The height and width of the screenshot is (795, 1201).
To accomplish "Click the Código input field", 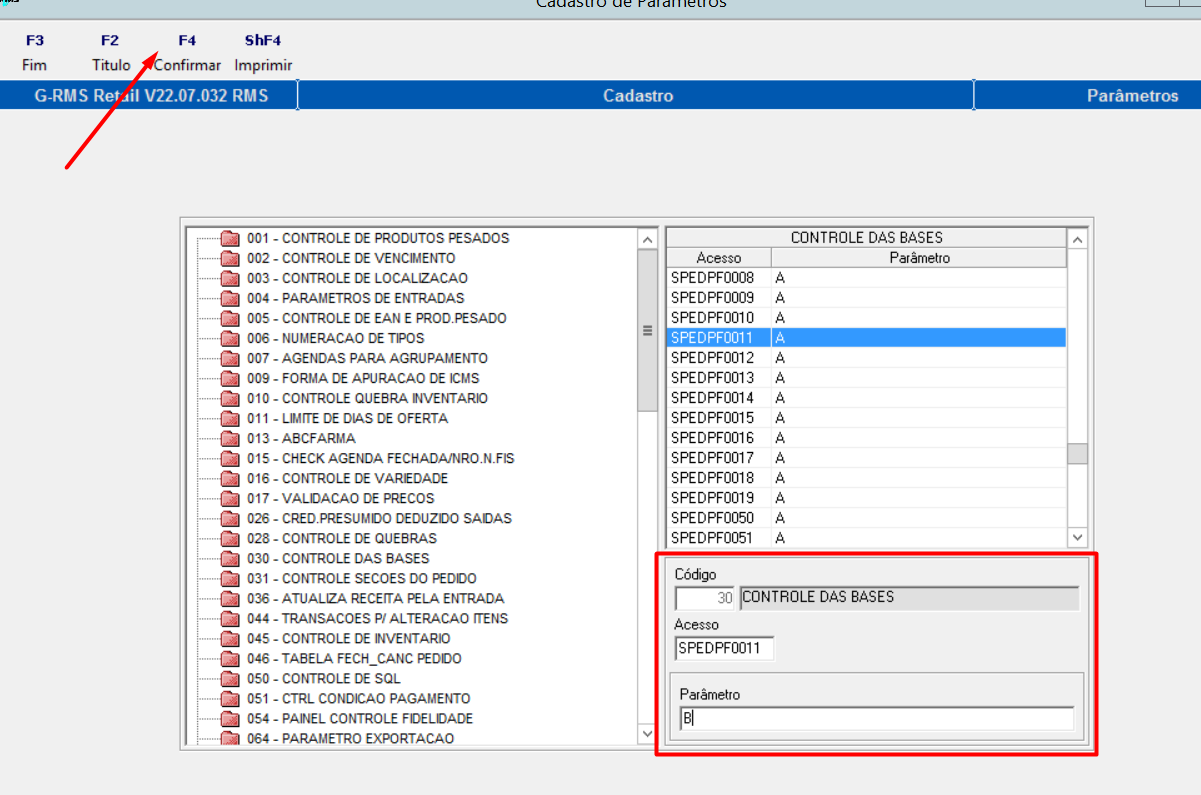I will pyautogui.click(x=705, y=598).
